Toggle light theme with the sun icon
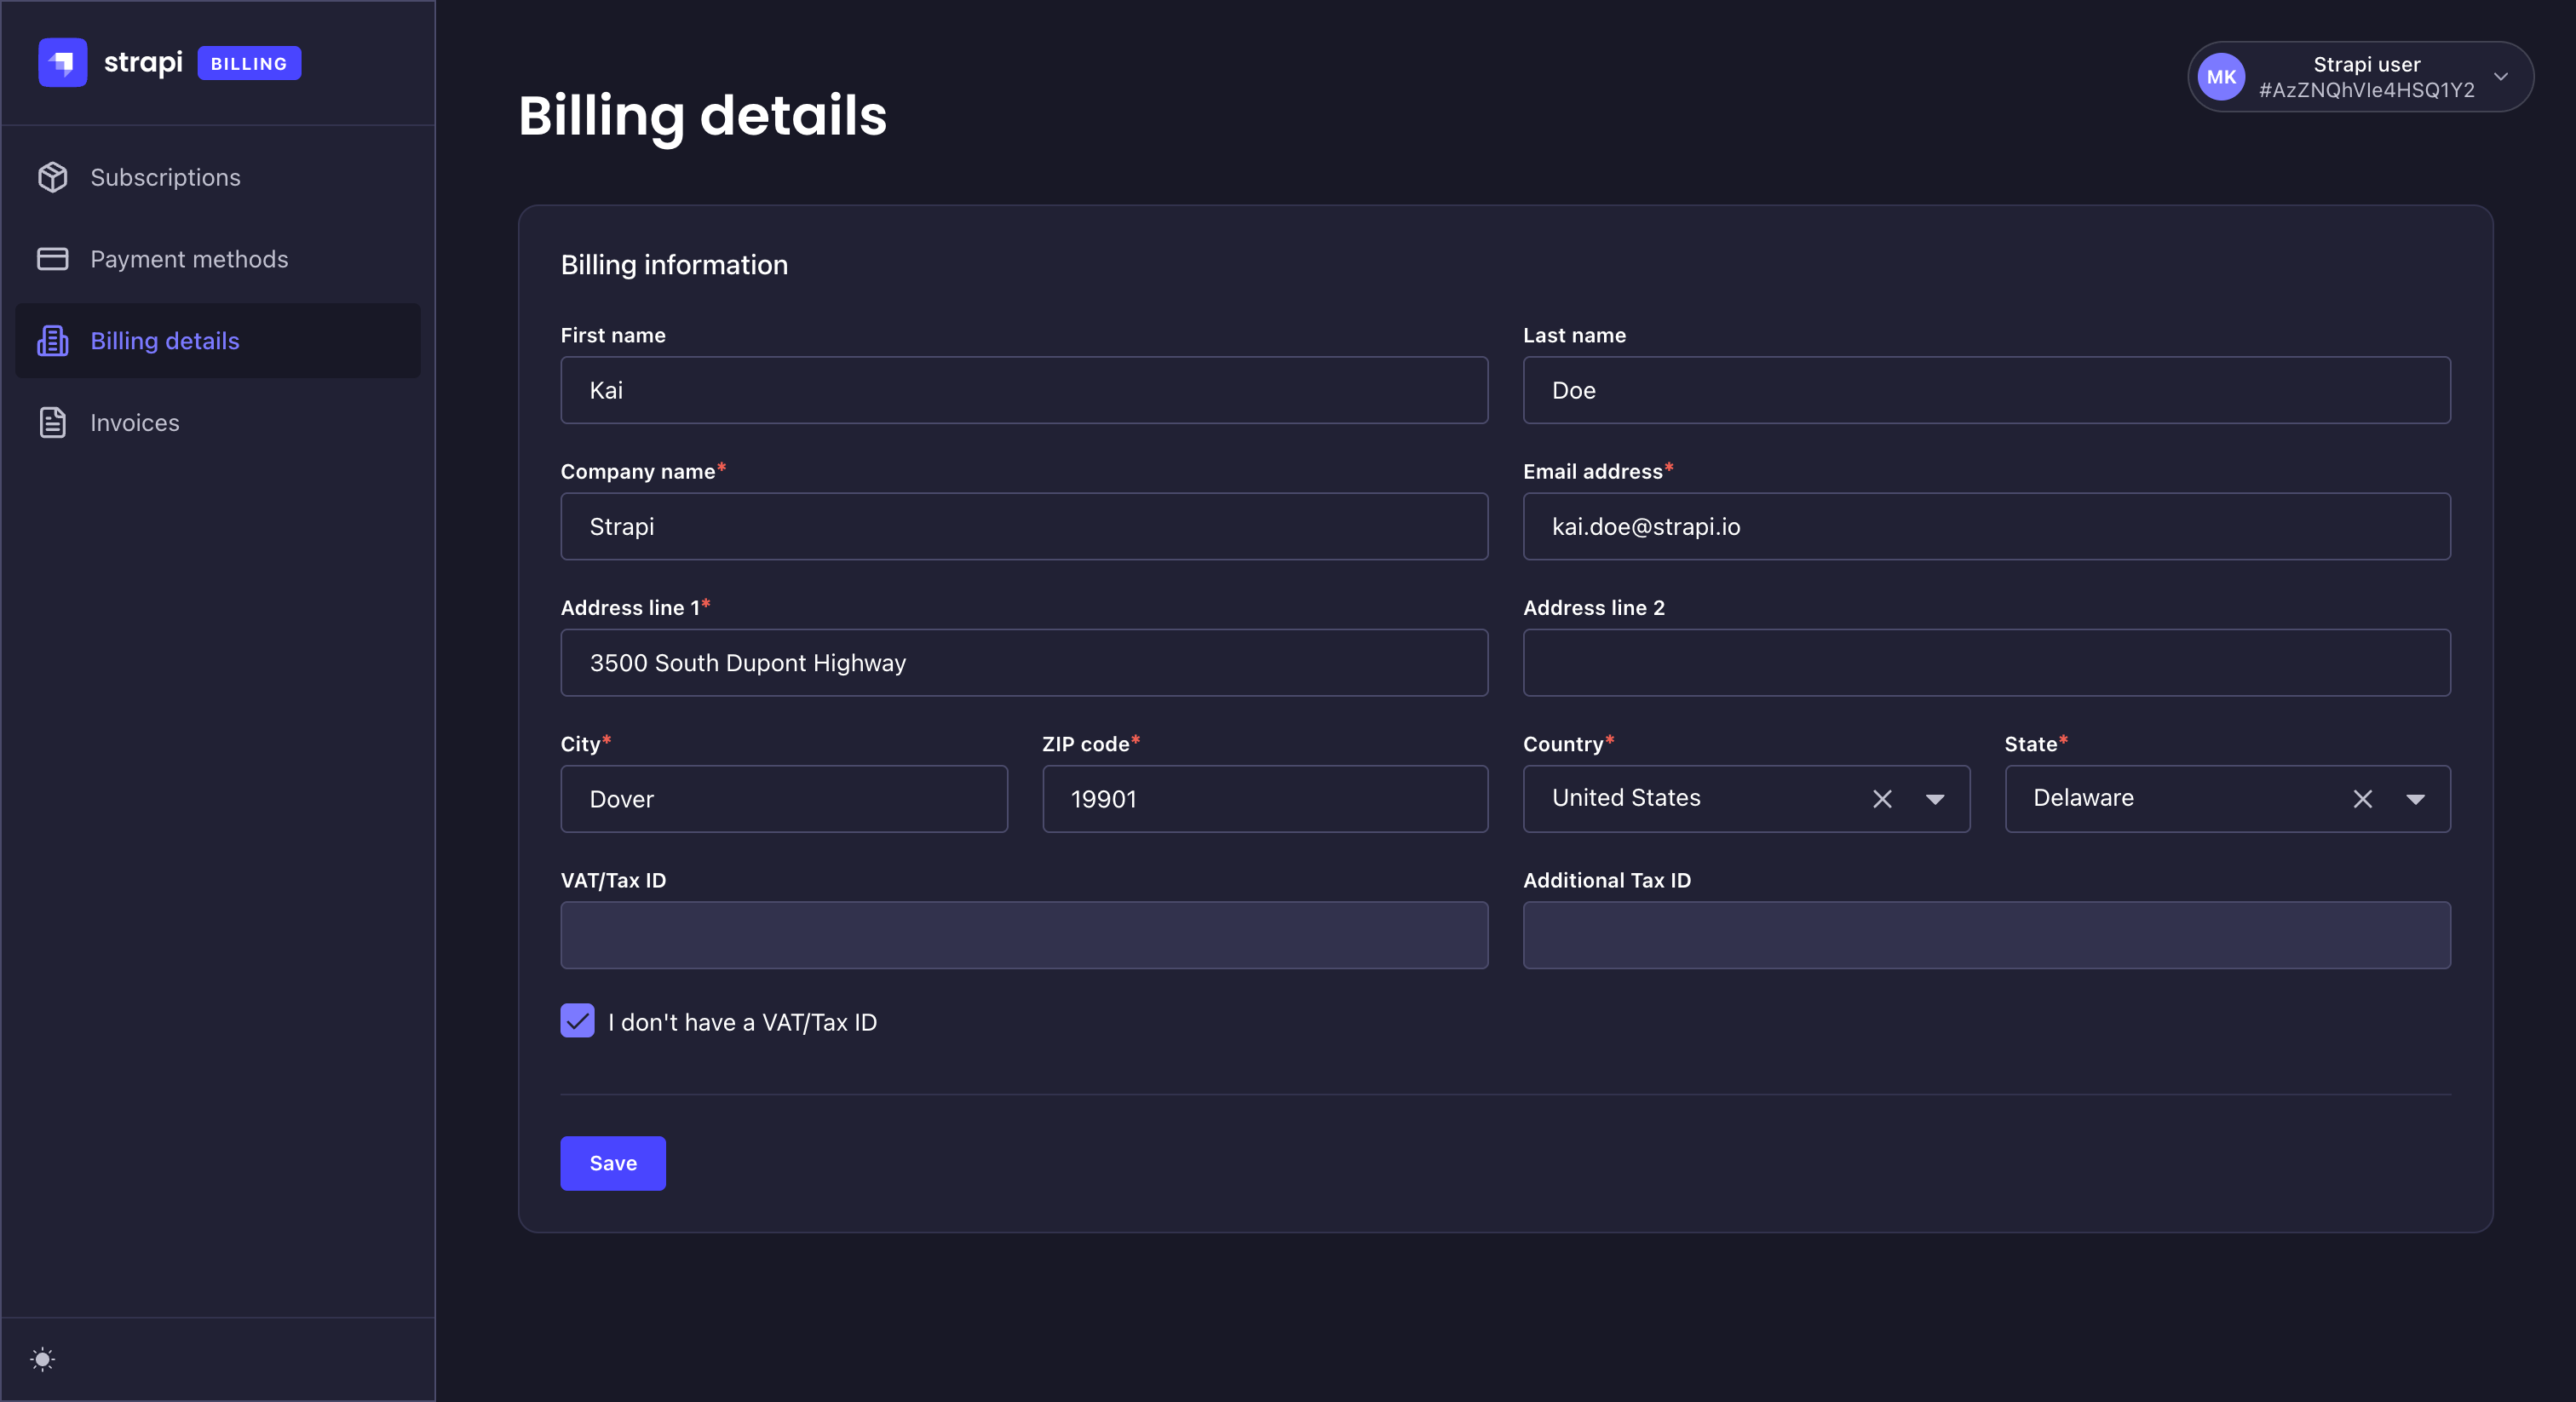2576x1402 pixels. 42,1359
